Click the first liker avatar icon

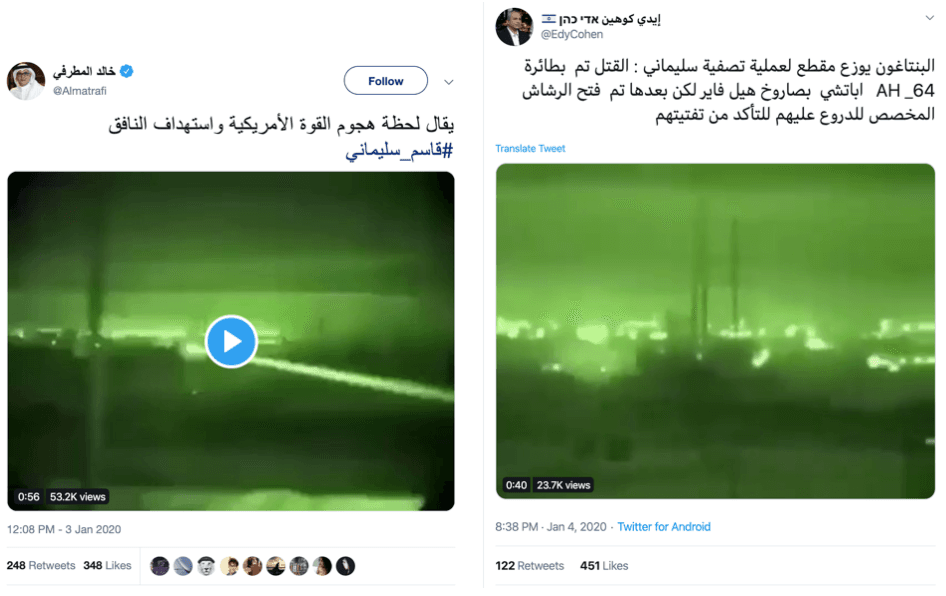(x=159, y=566)
